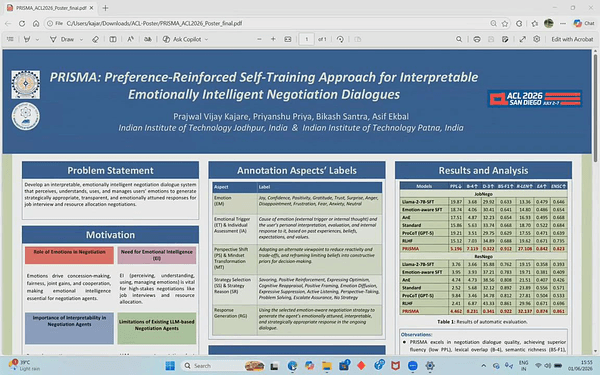Click the taskbar Search box

223,366
